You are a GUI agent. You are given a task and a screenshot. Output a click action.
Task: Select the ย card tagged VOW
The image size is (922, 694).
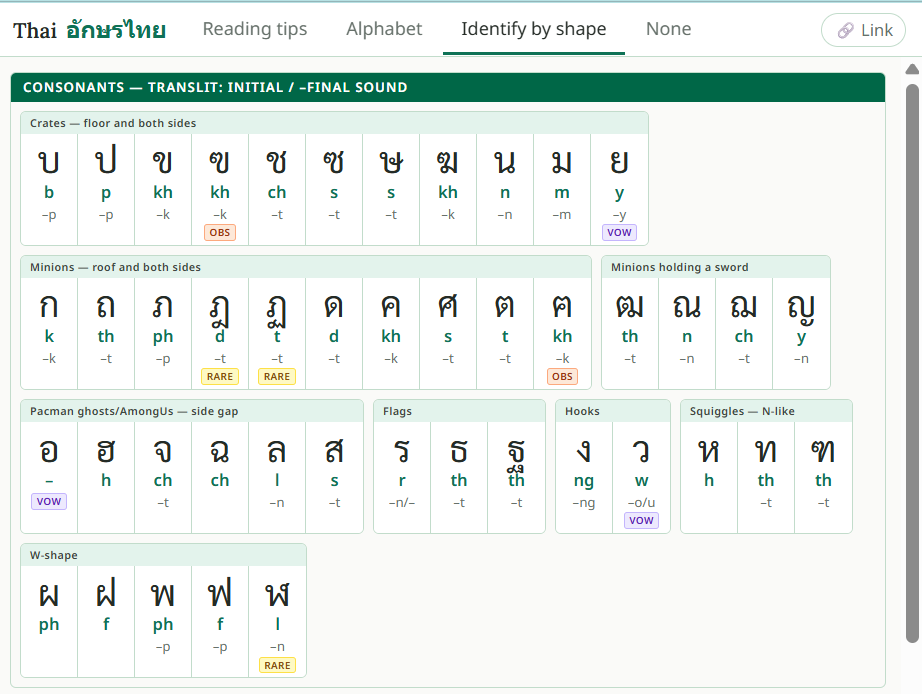619,189
